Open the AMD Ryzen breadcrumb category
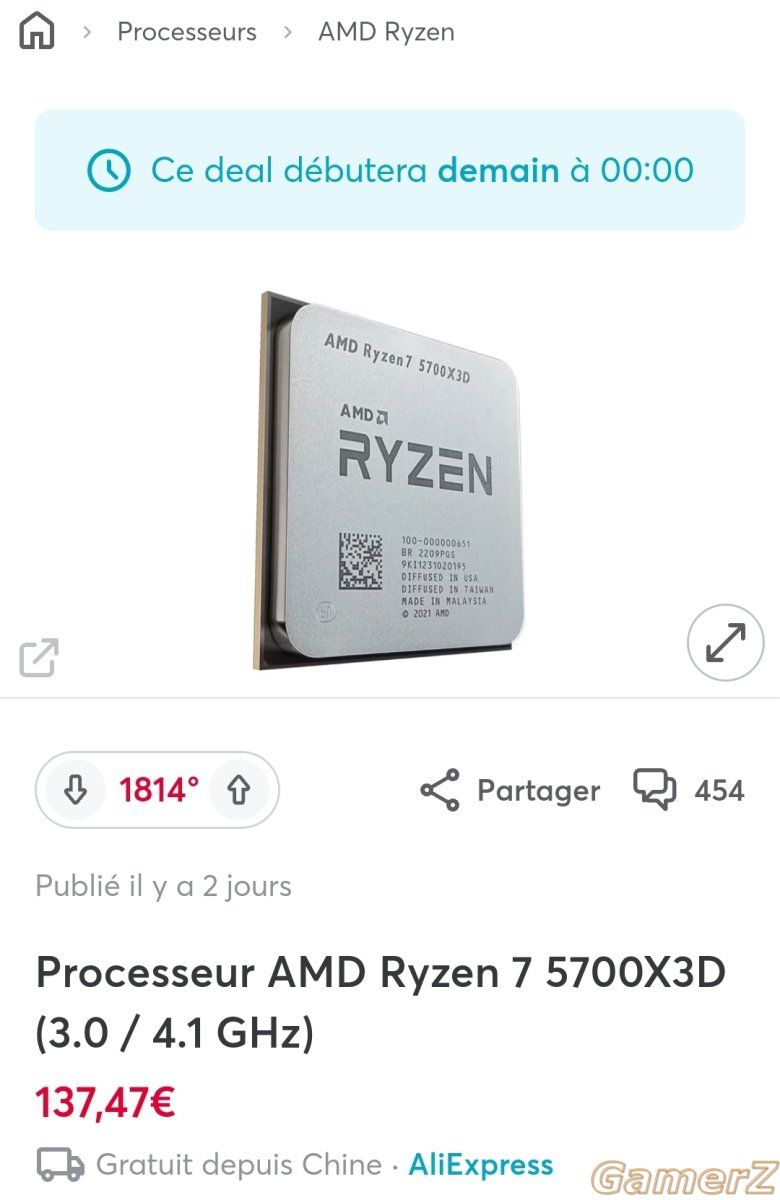 click(x=386, y=32)
